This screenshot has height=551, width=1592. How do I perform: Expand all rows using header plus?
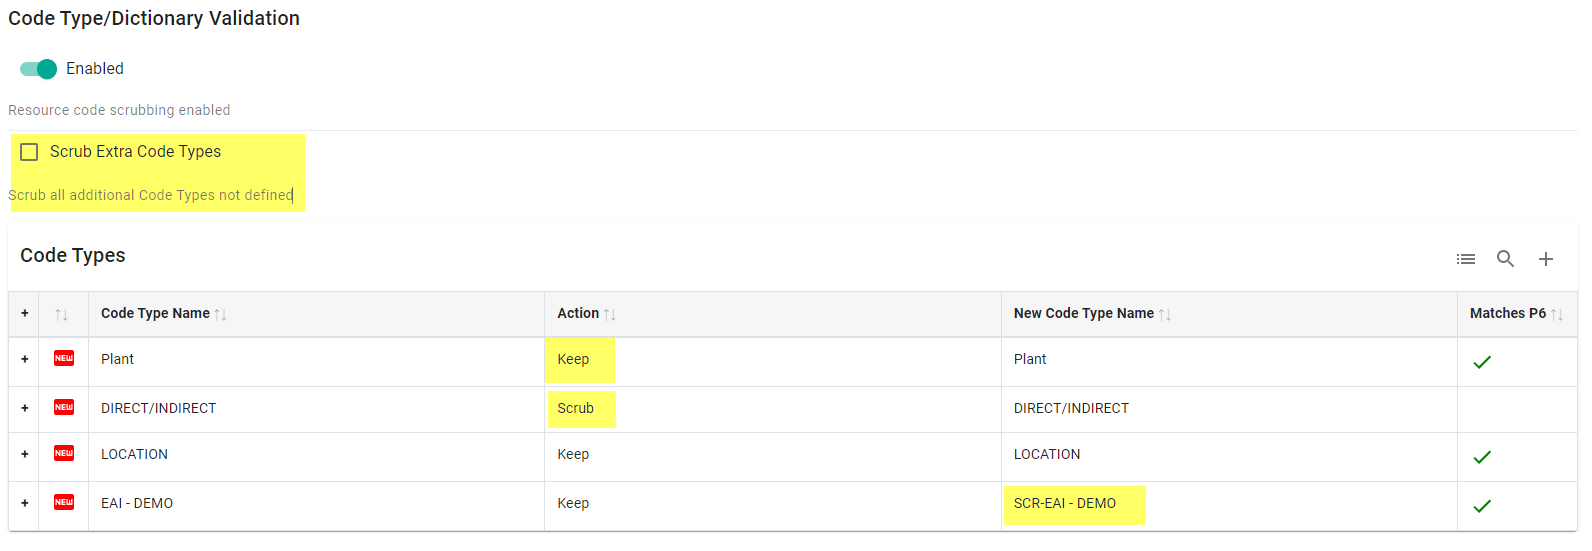click(x=25, y=313)
